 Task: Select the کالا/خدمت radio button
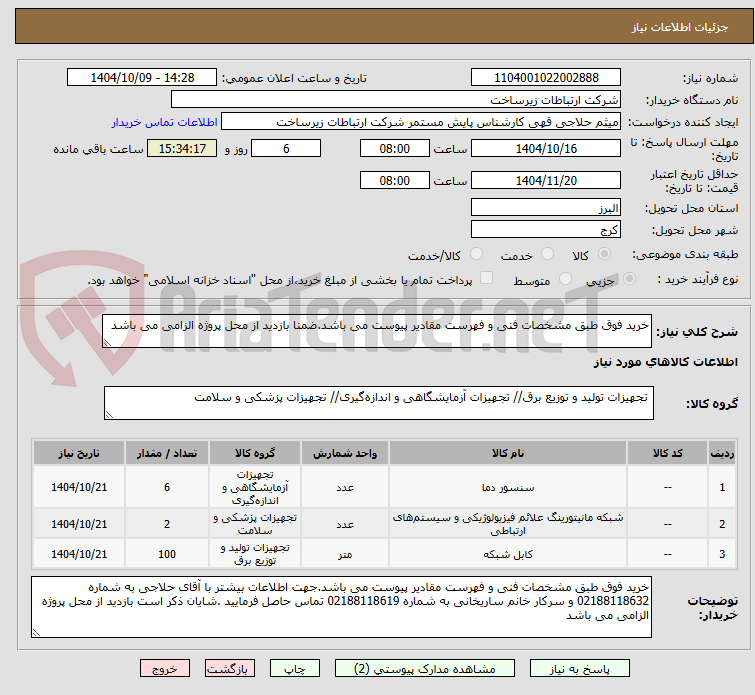(477, 254)
